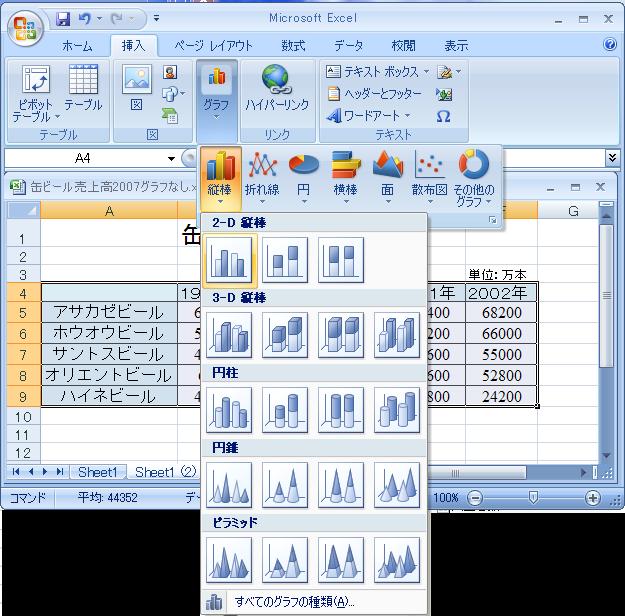Open Excel help question mark
Viewport: 625px width, 616px height.
tap(609, 44)
